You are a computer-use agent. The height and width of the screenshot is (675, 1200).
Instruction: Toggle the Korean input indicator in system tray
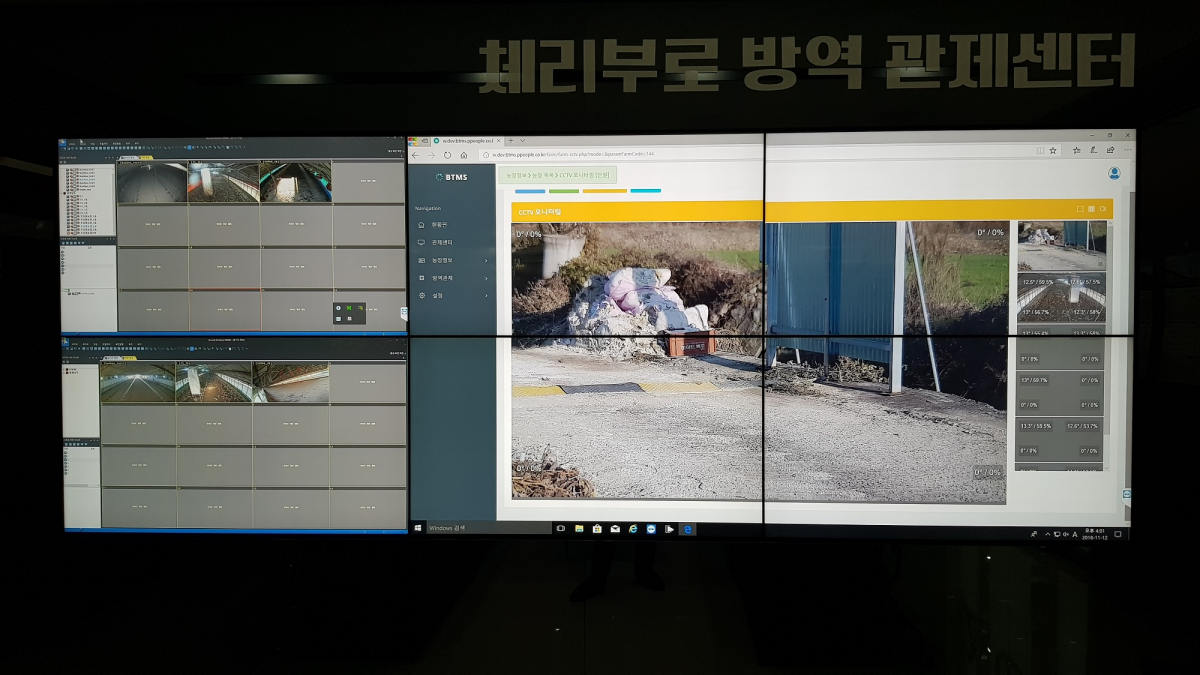[x=1074, y=533]
